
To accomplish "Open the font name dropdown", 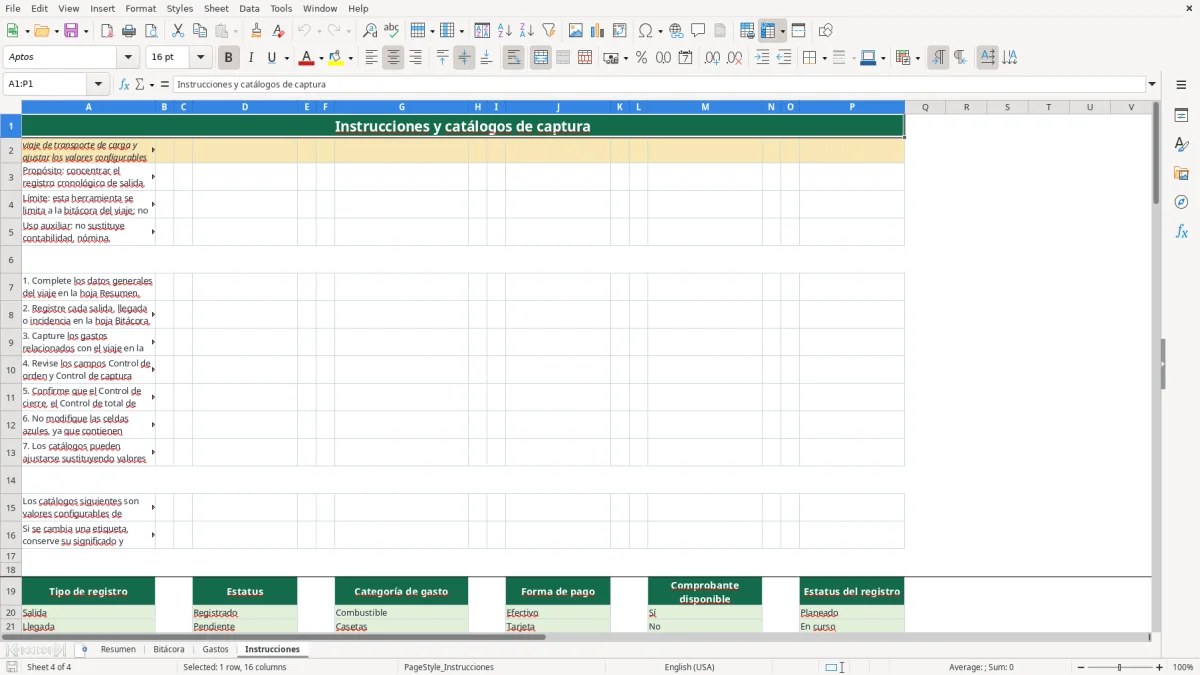I will coord(130,58).
